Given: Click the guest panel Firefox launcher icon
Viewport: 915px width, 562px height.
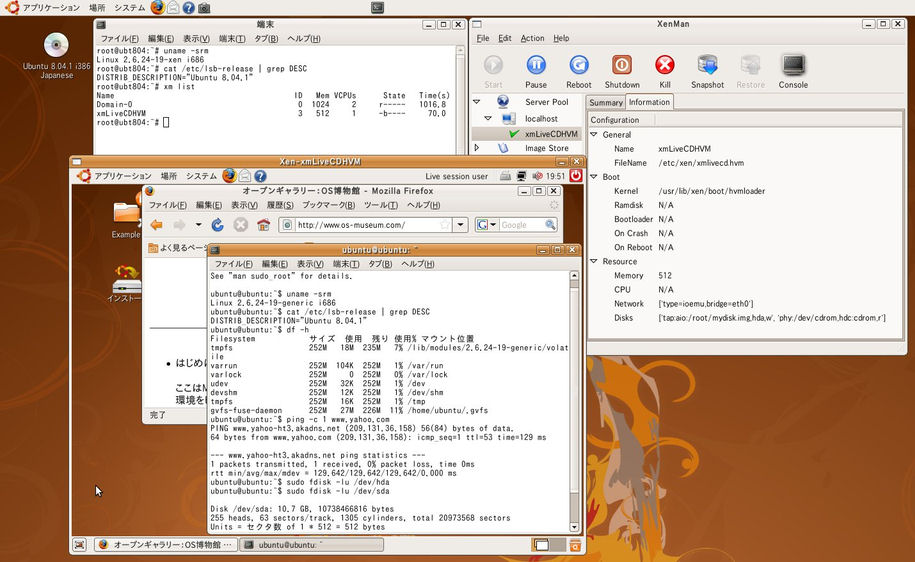Looking at the screenshot, I should [x=229, y=176].
